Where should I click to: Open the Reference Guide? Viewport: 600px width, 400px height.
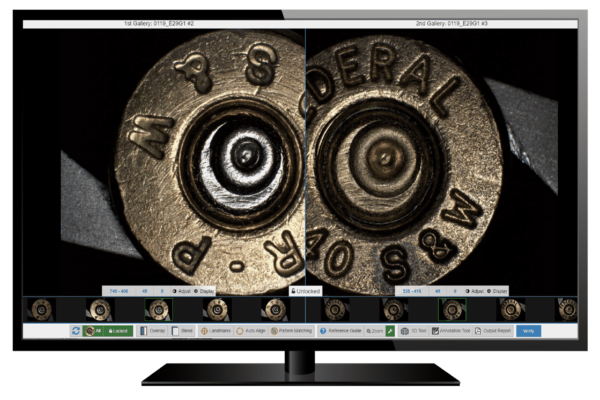(340, 331)
